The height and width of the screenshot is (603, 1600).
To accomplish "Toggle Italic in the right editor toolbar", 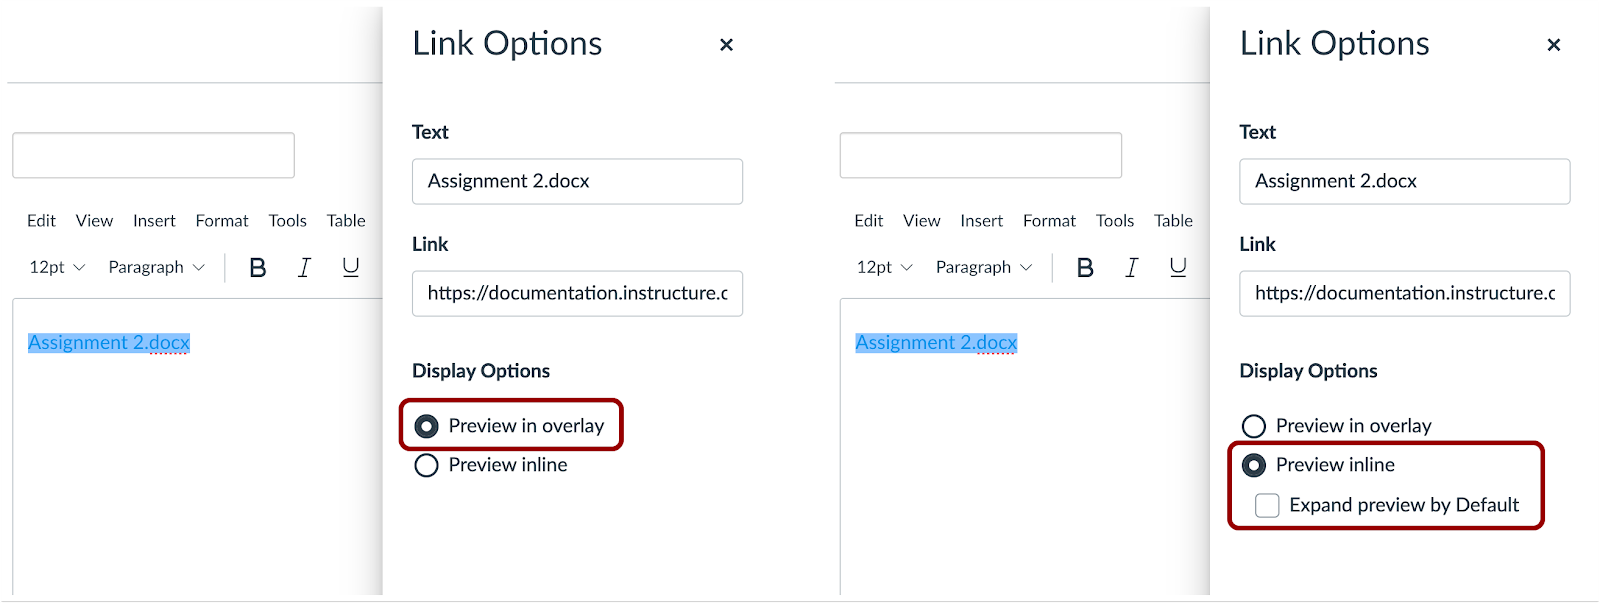I will [x=1131, y=267].
